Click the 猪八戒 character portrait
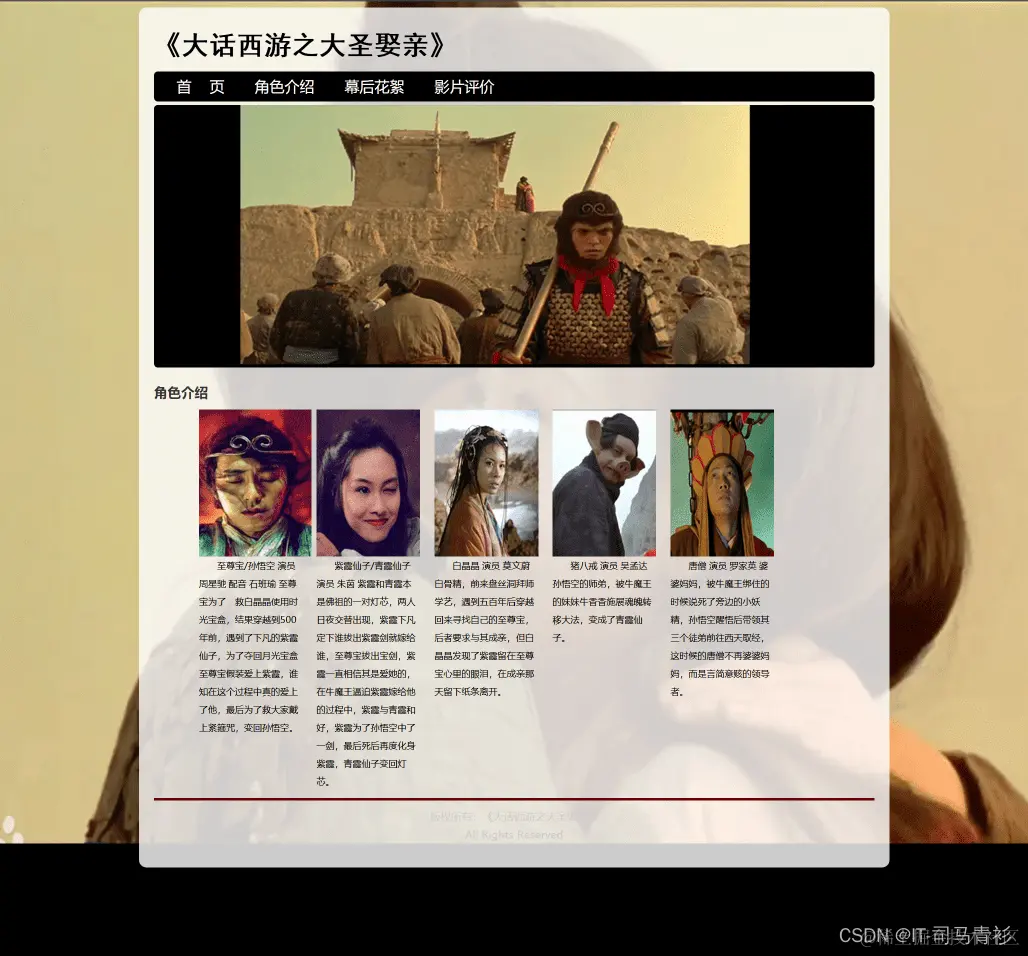 click(x=604, y=483)
